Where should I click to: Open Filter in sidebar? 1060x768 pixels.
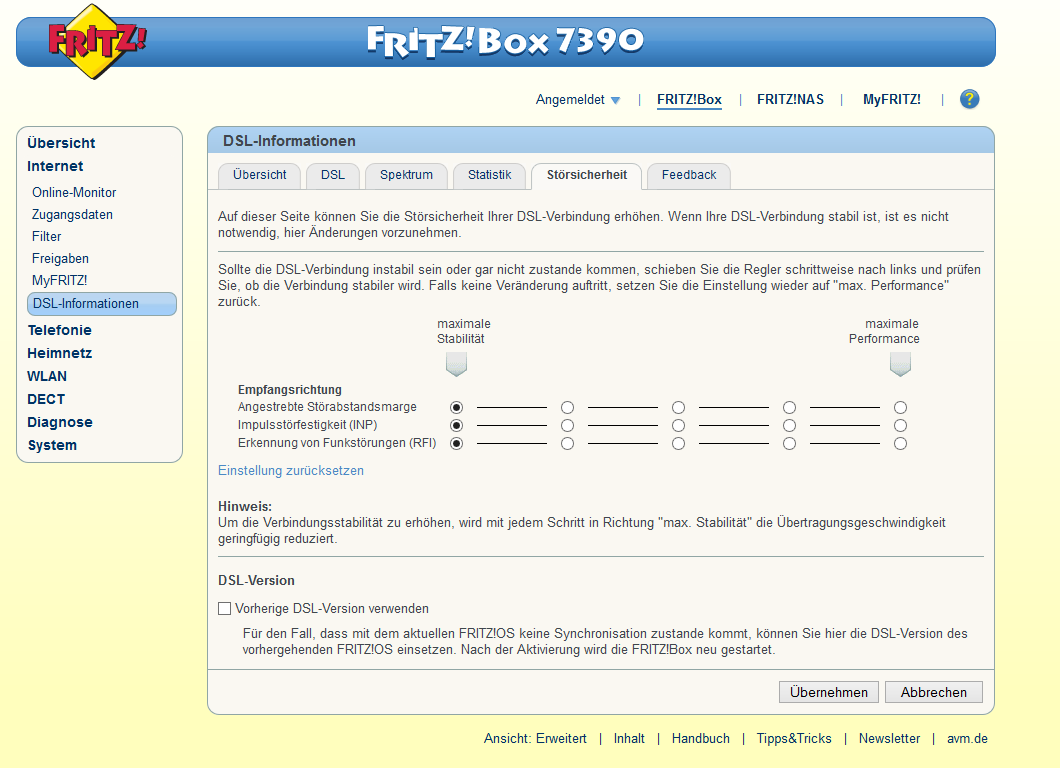pyautogui.click(x=47, y=237)
